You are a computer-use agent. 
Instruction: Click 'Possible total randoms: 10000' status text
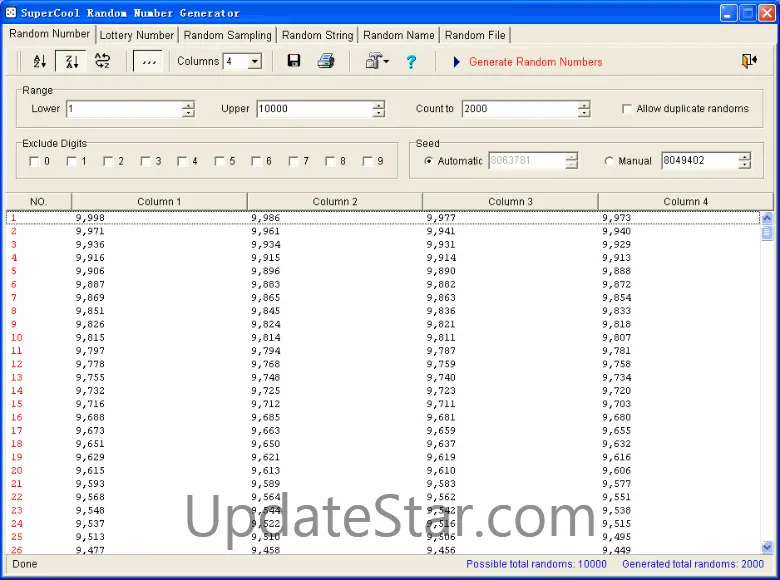tap(536, 564)
